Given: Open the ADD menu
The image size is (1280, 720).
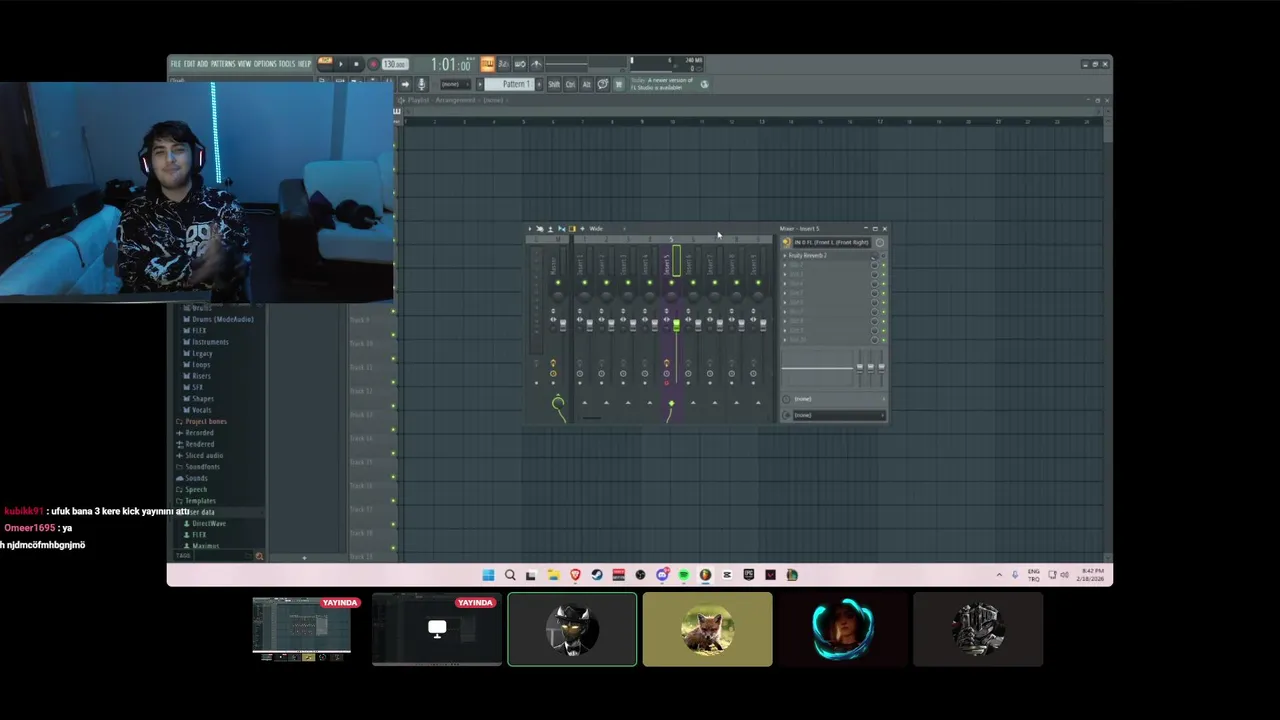Looking at the screenshot, I should [203, 63].
